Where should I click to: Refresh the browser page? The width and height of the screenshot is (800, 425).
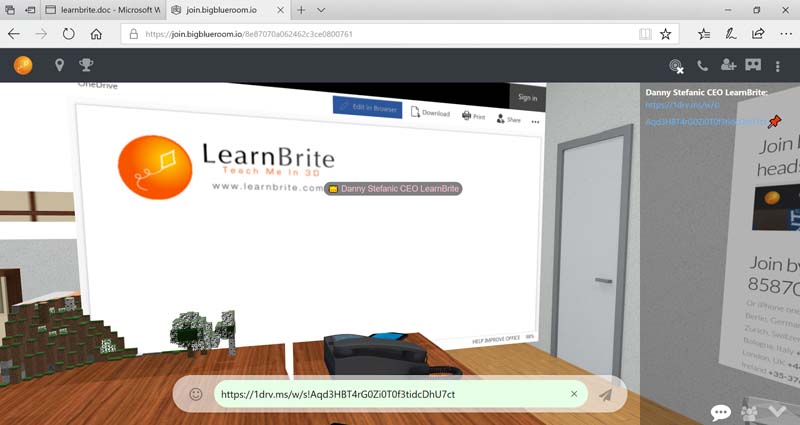(x=68, y=34)
